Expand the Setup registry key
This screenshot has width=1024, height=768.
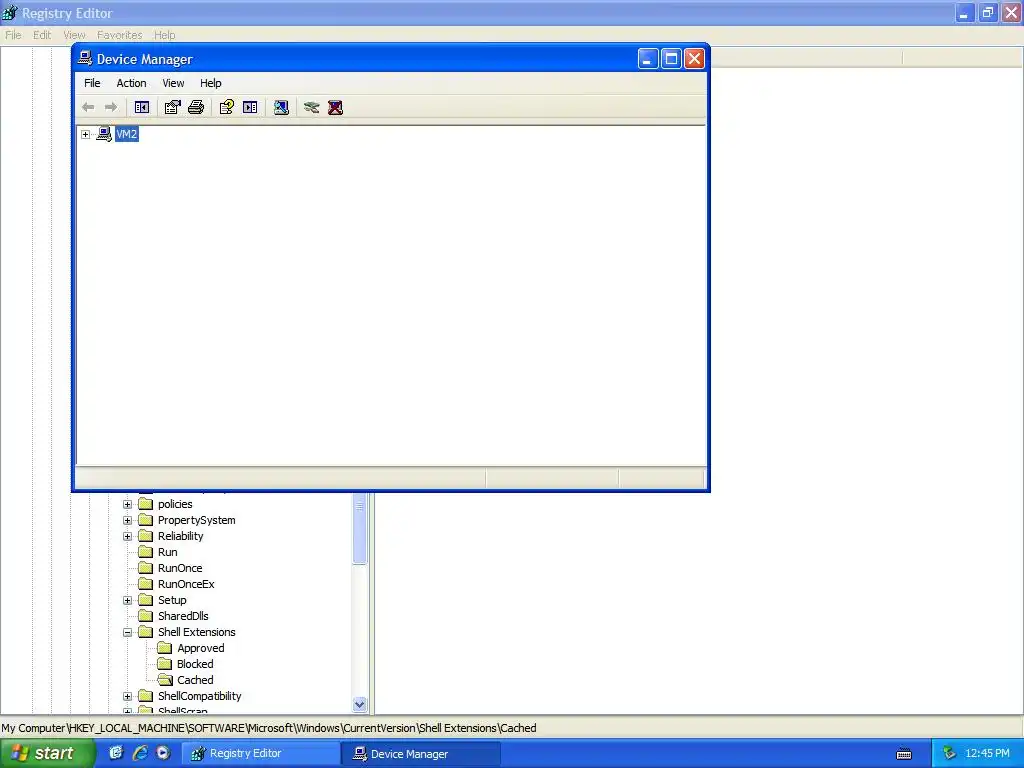point(128,600)
